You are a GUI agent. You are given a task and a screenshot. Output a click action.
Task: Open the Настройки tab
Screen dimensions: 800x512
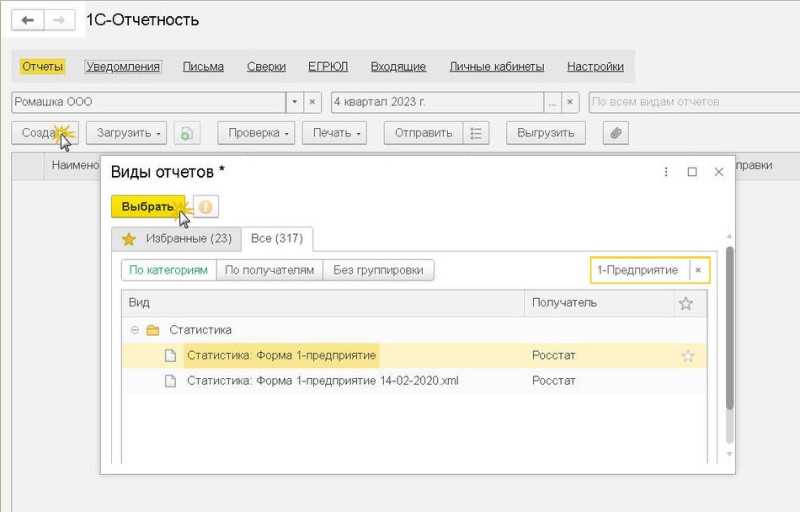[x=595, y=67]
